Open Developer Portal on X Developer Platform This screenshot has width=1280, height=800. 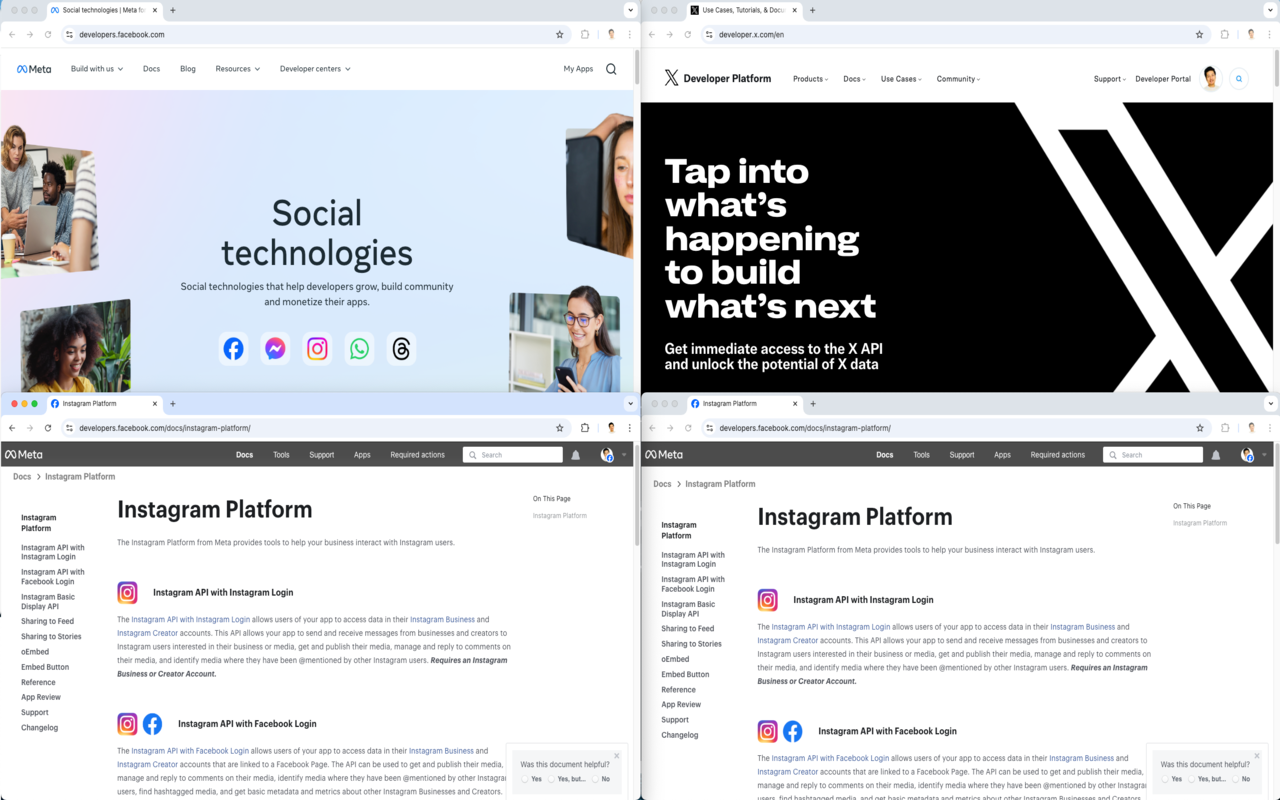click(x=1163, y=79)
